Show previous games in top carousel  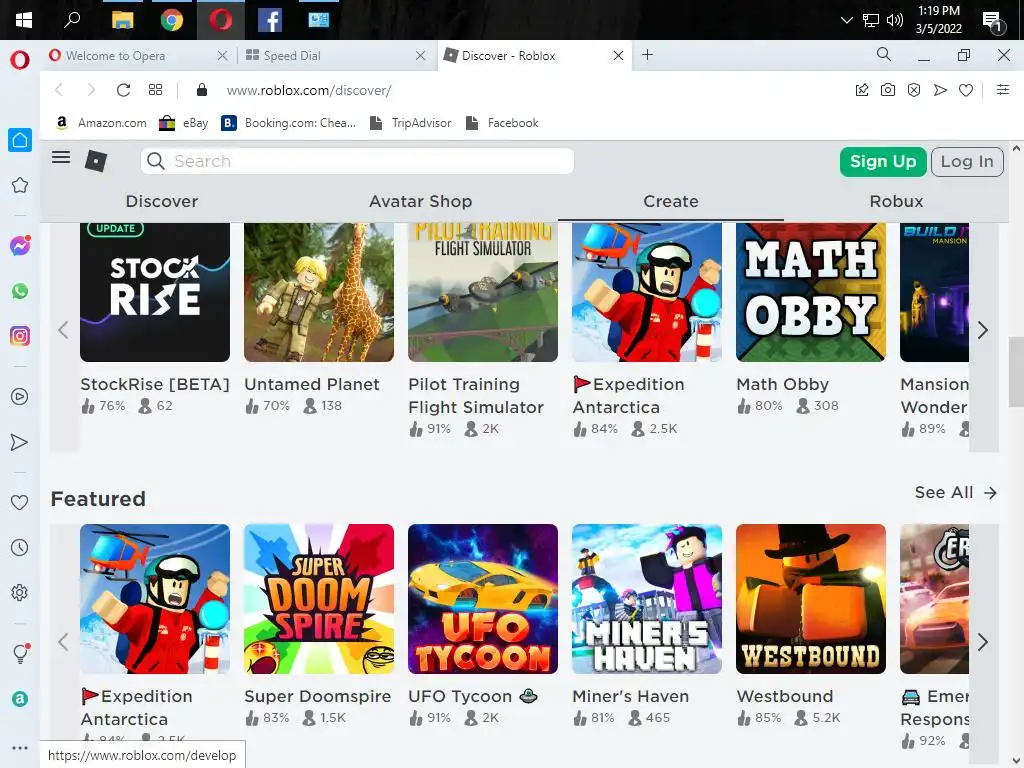(x=63, y=330)
